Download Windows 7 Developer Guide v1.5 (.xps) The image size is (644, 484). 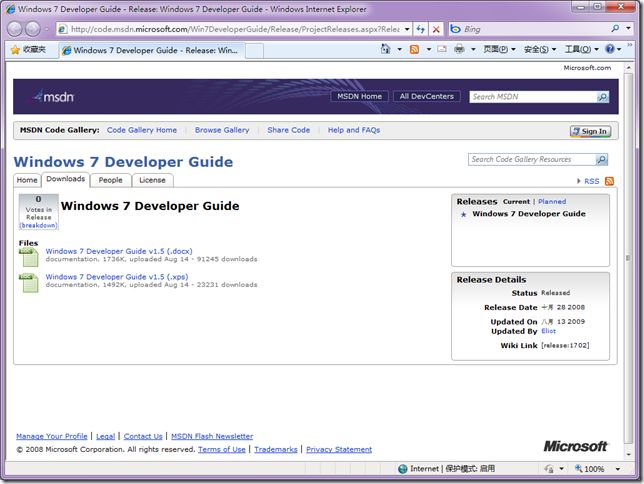click(117, 277)
